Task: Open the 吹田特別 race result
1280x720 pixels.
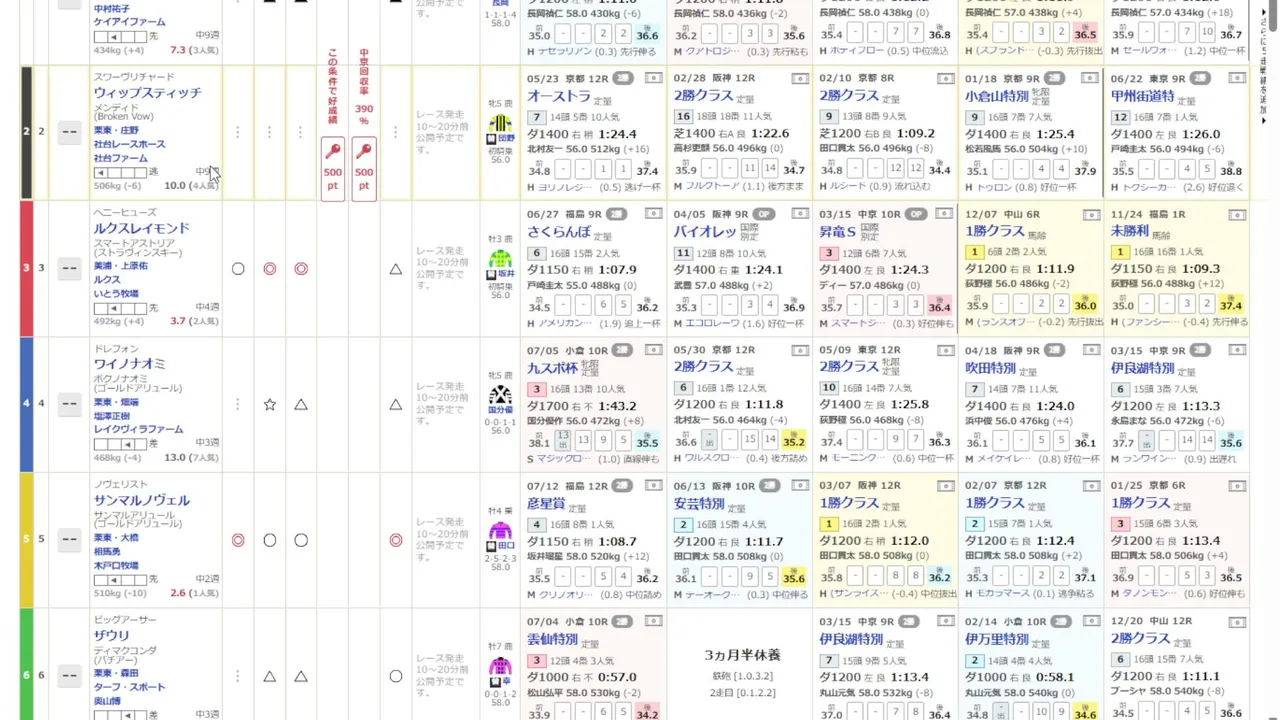Action: tap(990, 369)
